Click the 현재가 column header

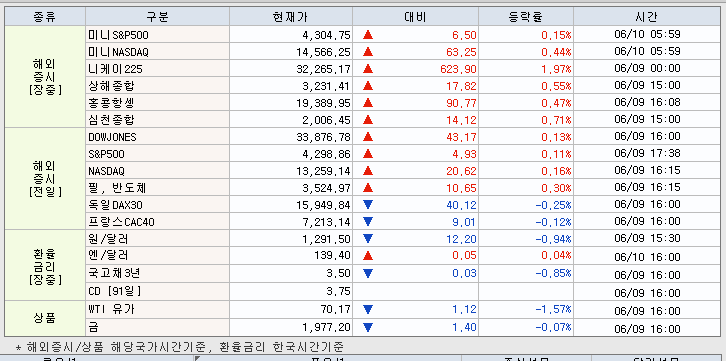tap(291, 17)
